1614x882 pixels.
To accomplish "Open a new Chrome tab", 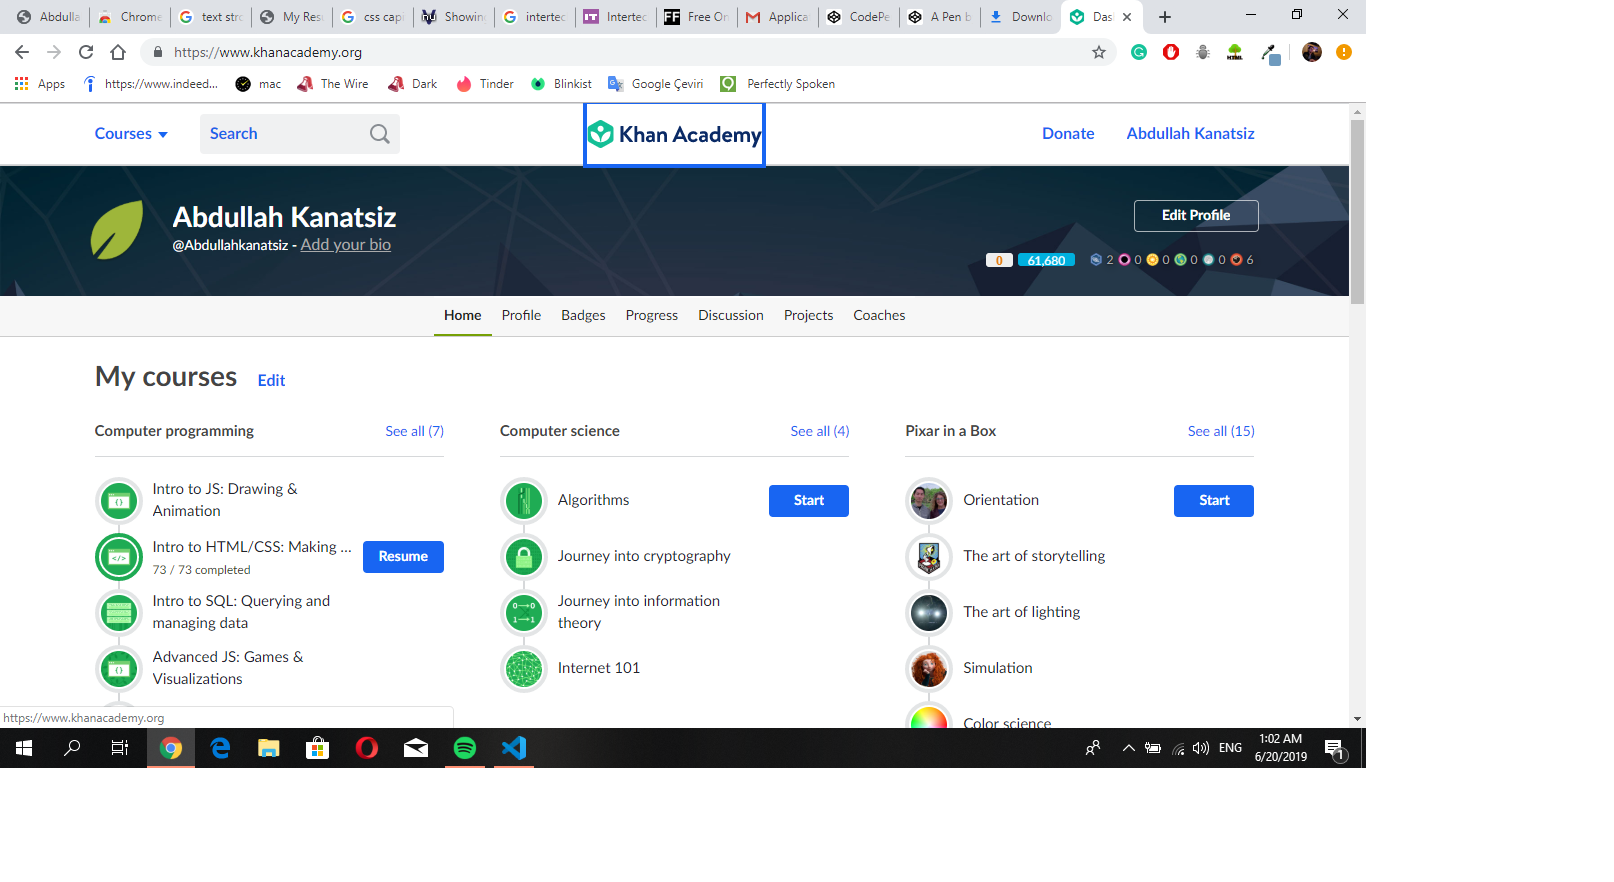I will (x=1165, y=17).
